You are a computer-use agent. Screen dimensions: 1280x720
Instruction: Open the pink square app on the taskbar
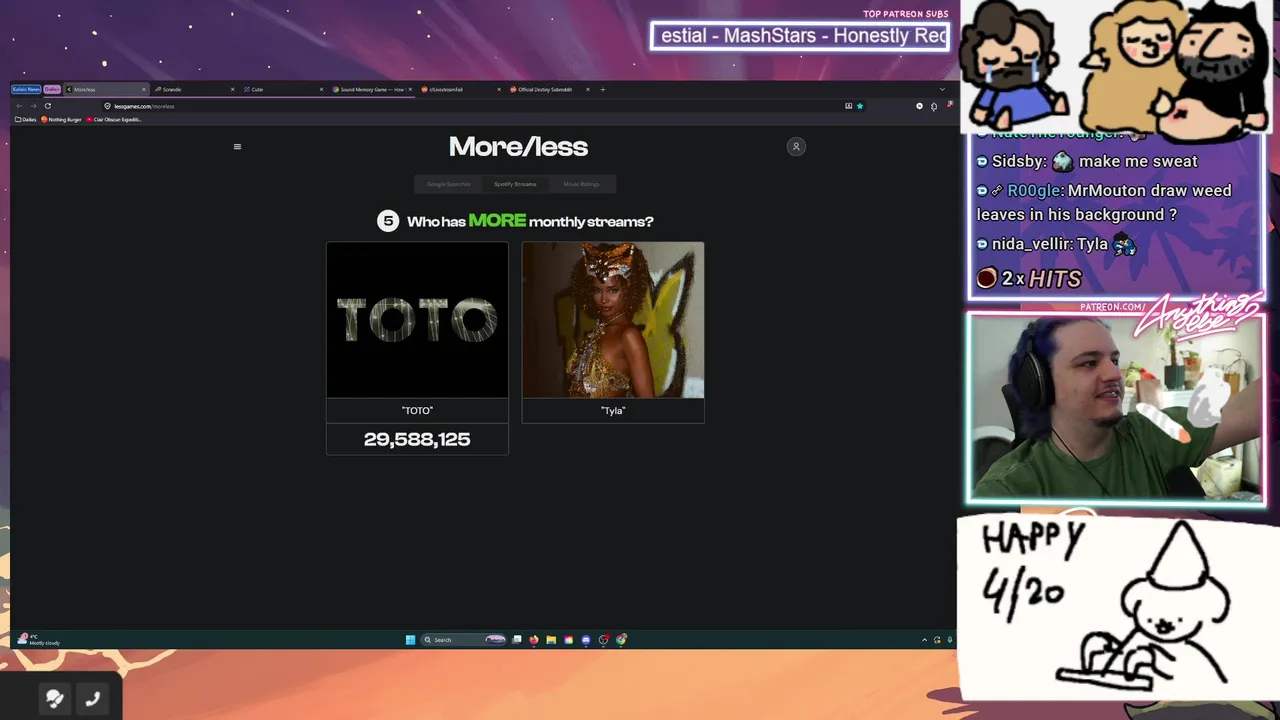568,640
